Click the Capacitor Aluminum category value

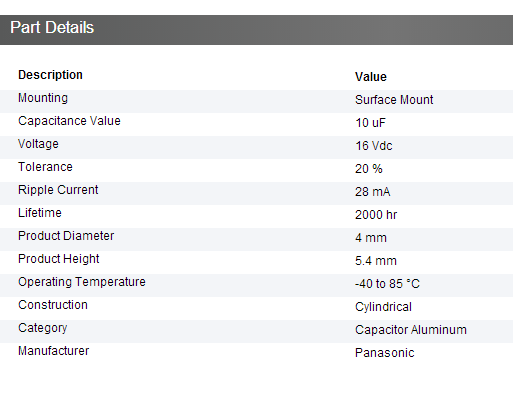(411, 330)
